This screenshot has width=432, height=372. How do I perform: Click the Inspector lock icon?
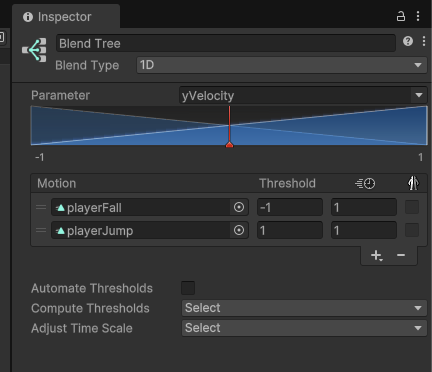click(x=401, y=16)
